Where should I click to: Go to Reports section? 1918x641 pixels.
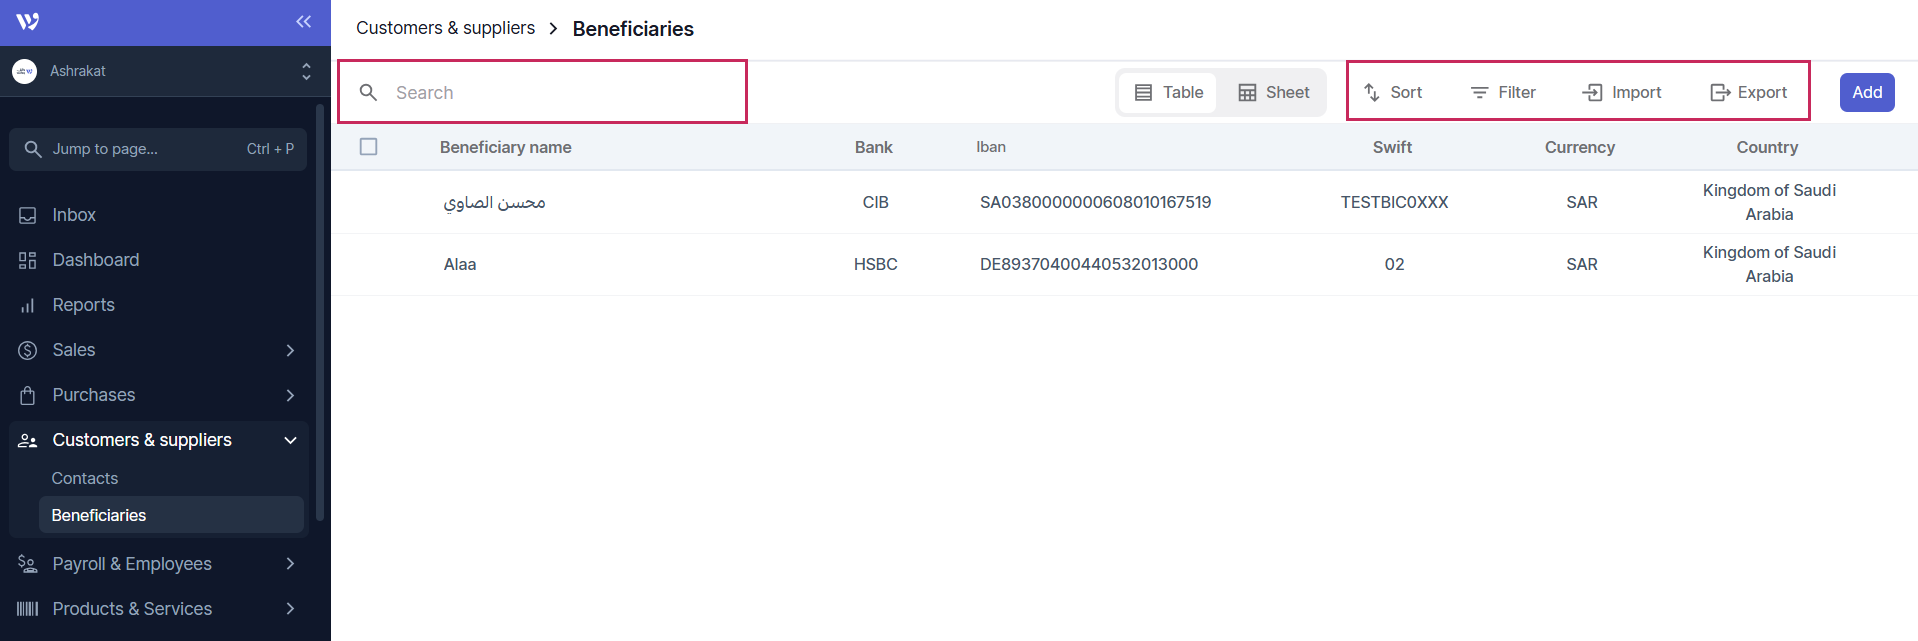(83, 305)
